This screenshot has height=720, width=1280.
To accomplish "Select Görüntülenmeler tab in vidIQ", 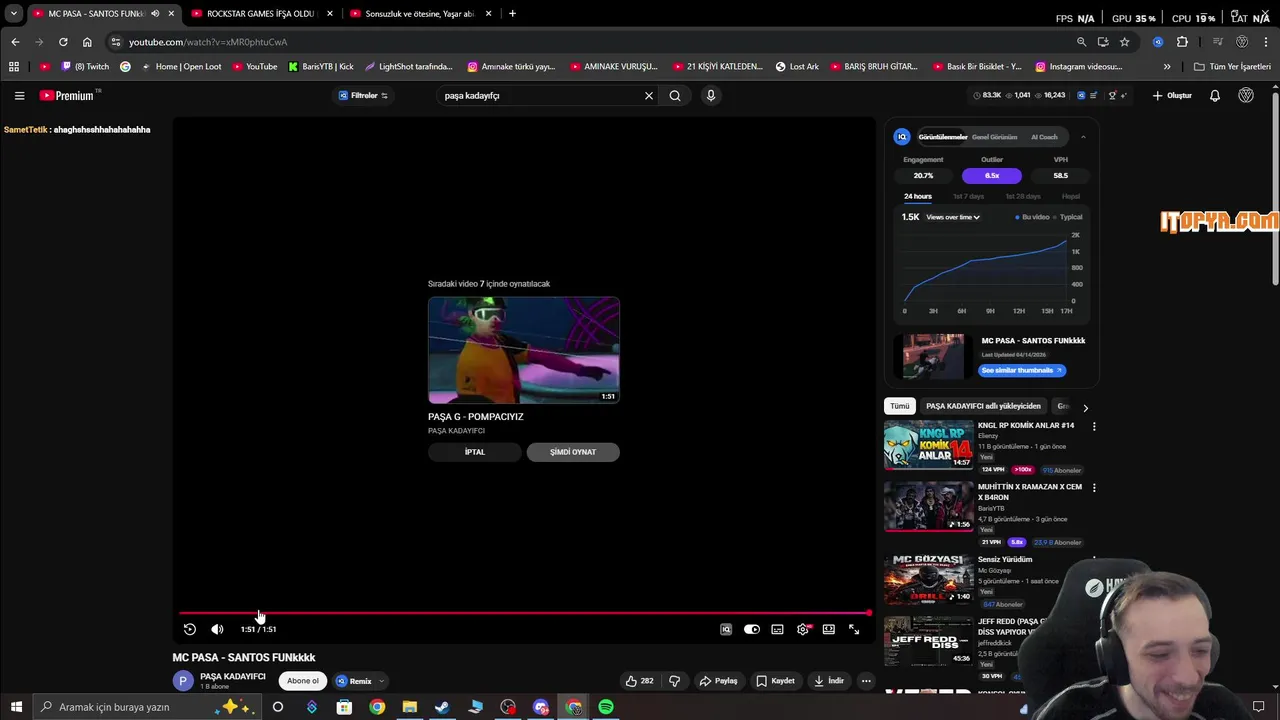I will click(943, 137).
